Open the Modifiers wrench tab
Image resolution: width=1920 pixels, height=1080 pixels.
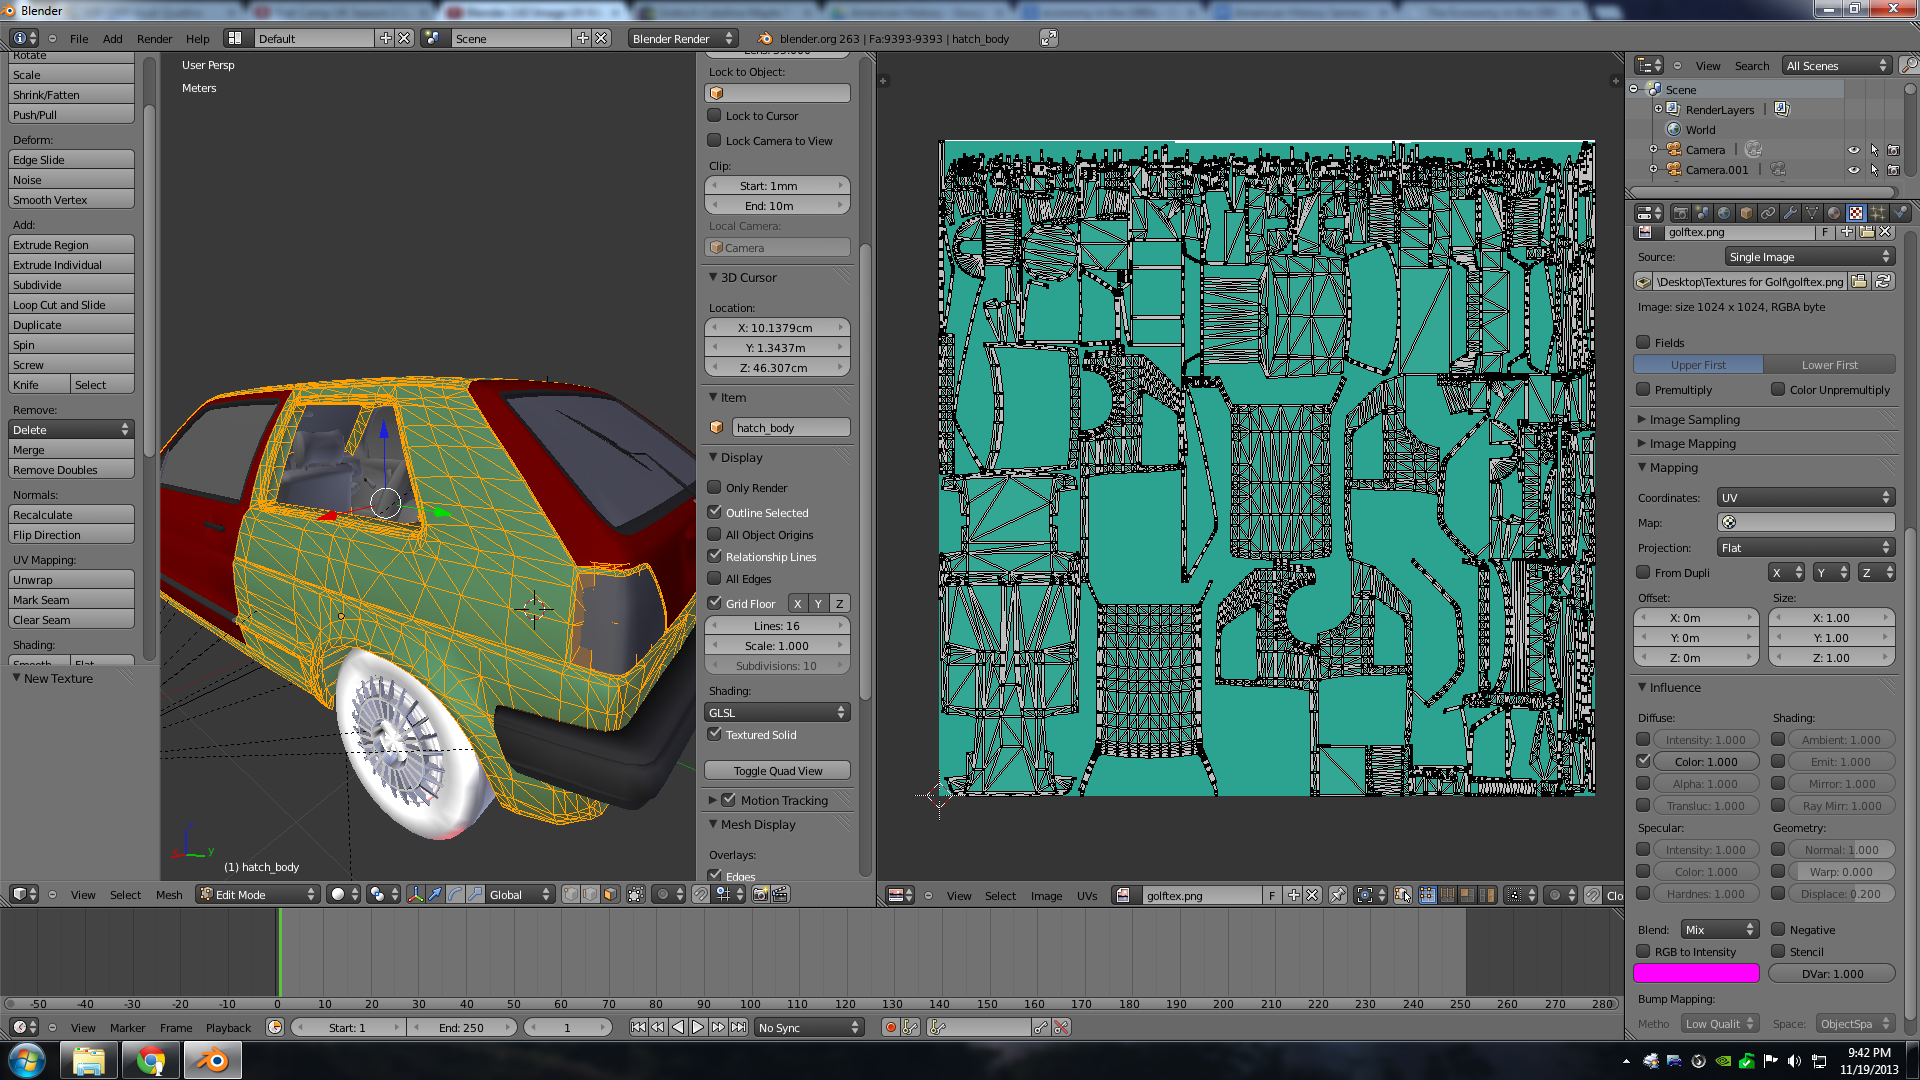(1790, 212)
